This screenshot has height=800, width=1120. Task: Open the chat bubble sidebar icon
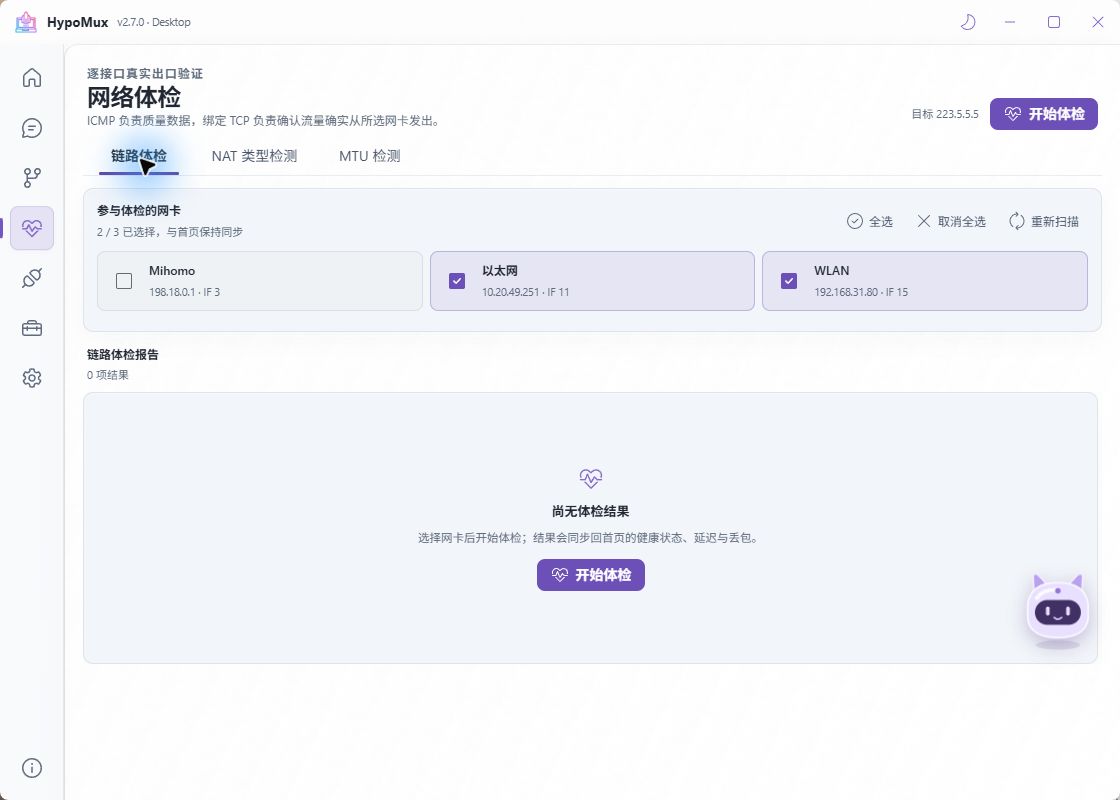point(31,128)
